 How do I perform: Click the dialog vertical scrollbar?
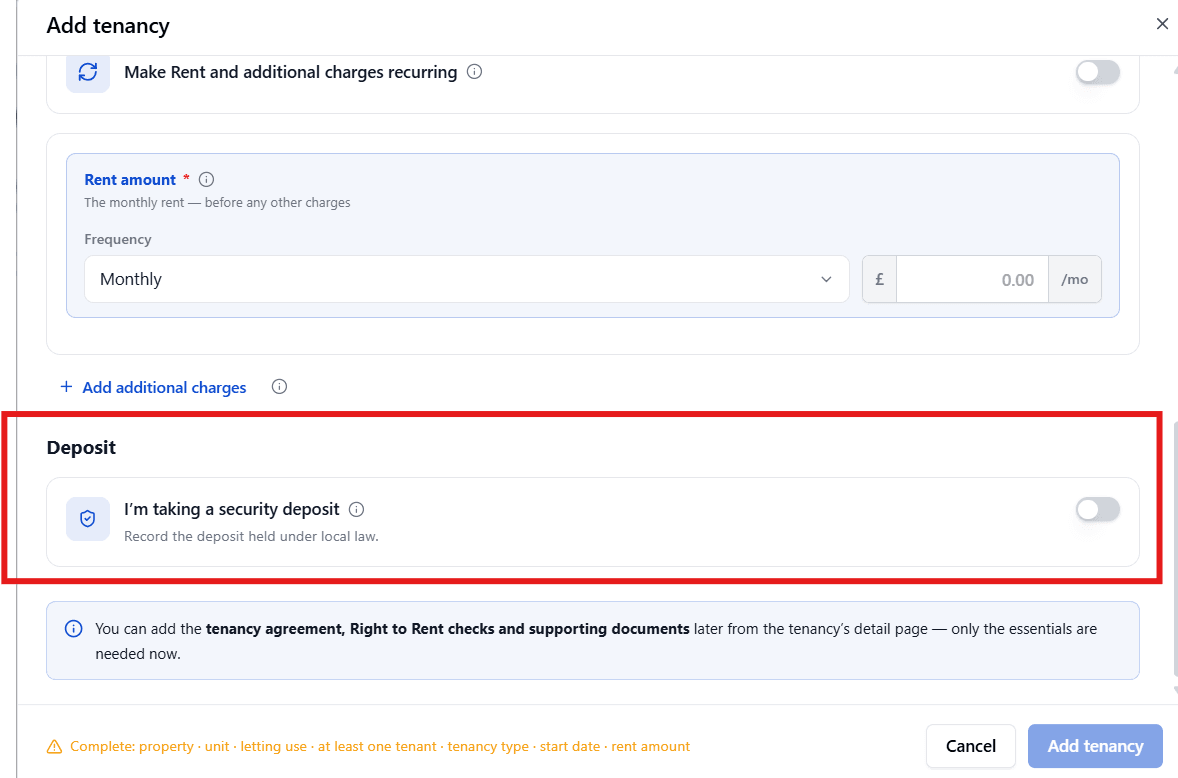point(1173,548)
